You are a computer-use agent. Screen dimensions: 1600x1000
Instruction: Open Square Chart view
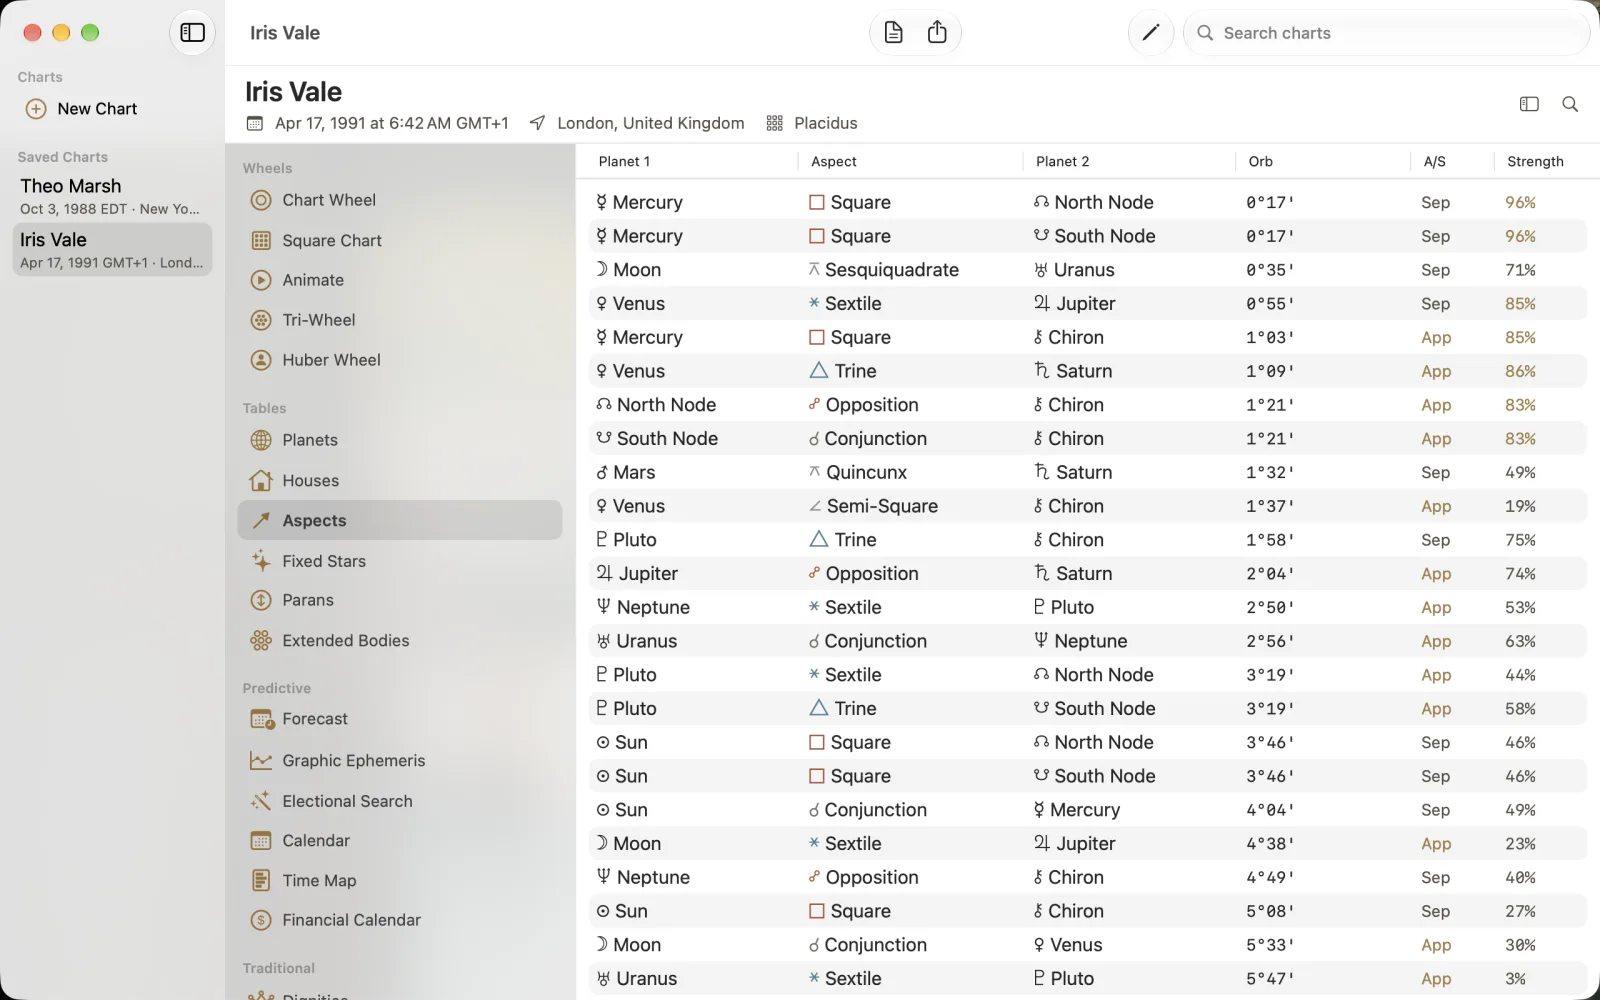point(400,240)
